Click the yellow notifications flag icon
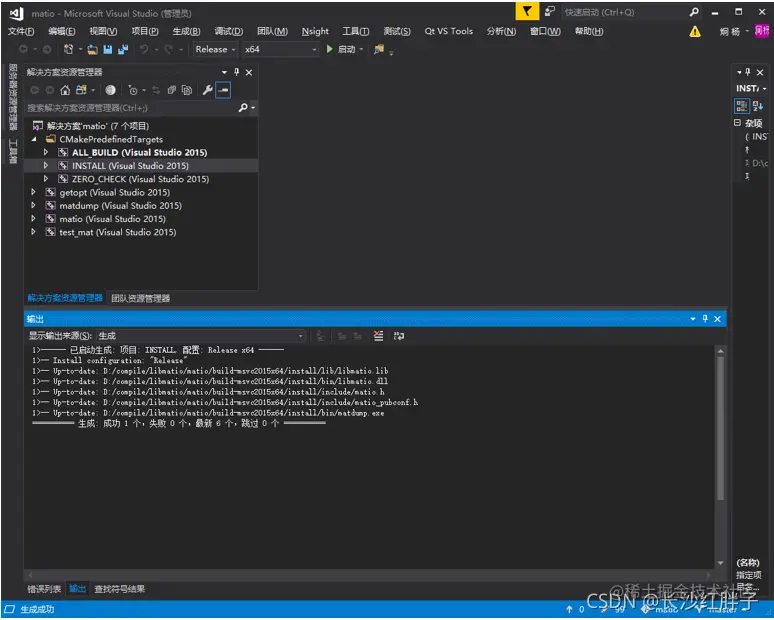The width and height of the screenshot is (774, 620). (527, 11)
